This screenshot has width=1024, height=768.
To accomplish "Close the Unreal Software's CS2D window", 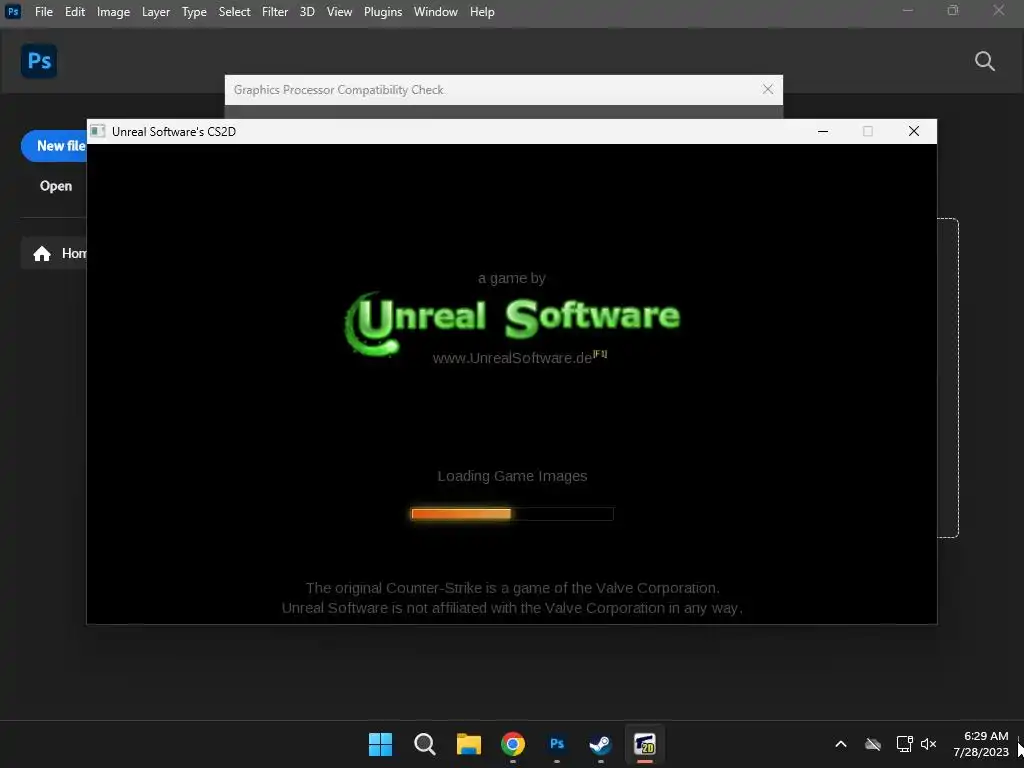I will [914, 131].
